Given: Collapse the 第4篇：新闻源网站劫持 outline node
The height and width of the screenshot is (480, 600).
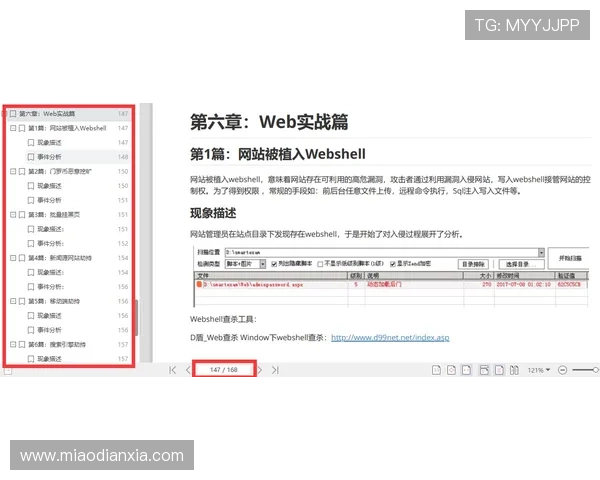Looking at the screenshot, I should pos(13,258).
